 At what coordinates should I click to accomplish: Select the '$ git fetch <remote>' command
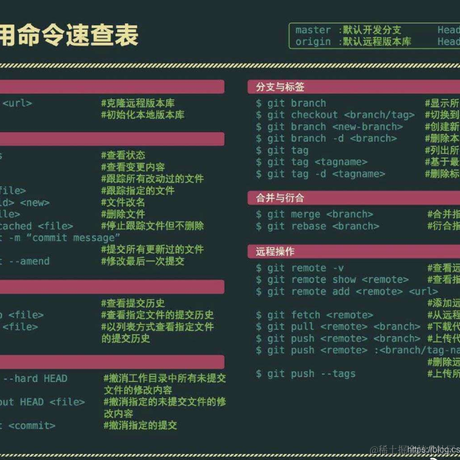click(314, 315)
